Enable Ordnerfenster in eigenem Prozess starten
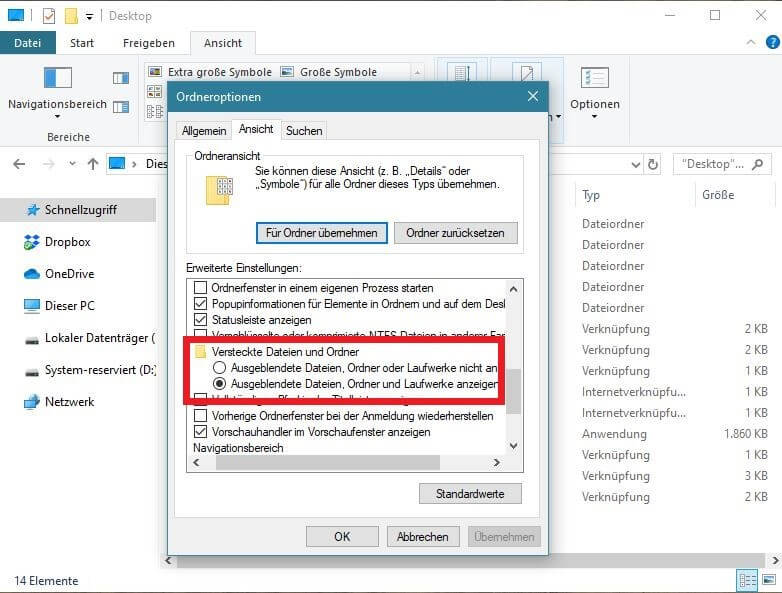This screenshot has width=782, height=593. 200,288
